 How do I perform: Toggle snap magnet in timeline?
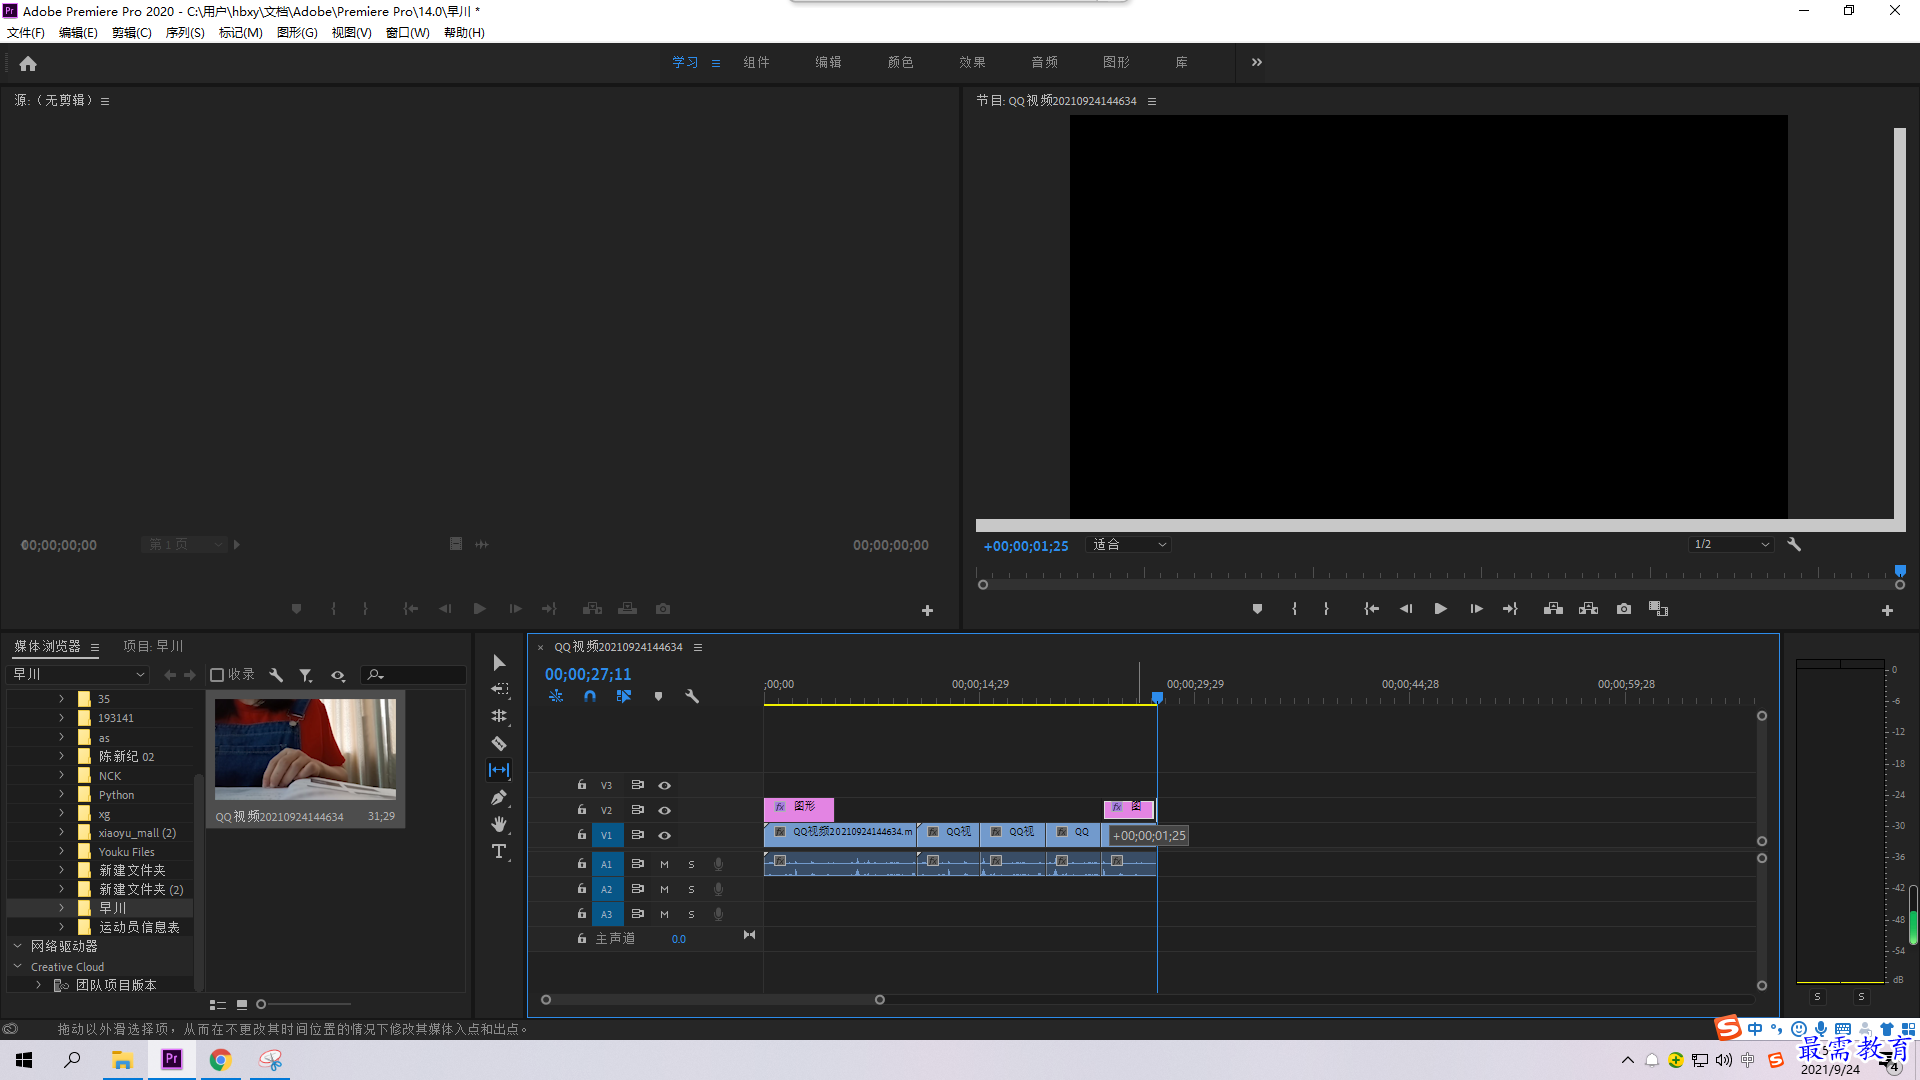590,696
